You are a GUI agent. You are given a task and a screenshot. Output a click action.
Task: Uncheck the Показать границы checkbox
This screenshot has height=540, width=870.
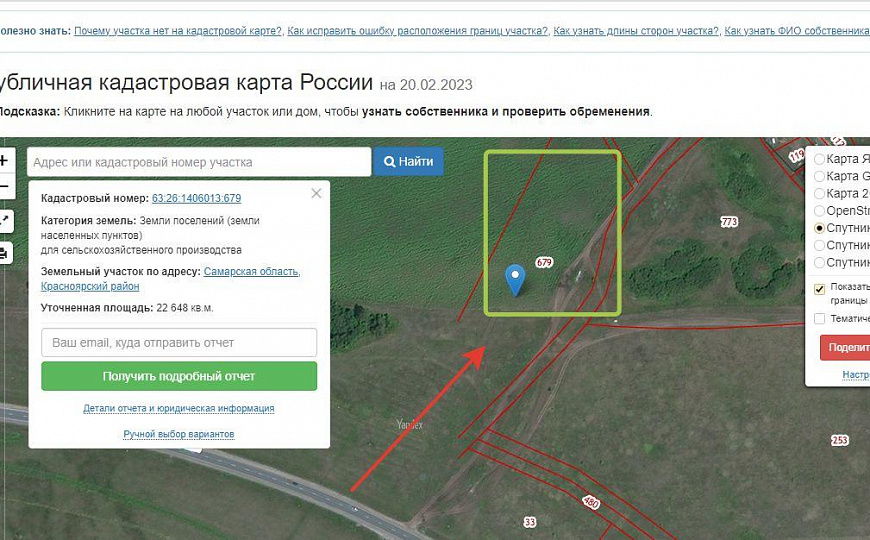pos(820,289)
